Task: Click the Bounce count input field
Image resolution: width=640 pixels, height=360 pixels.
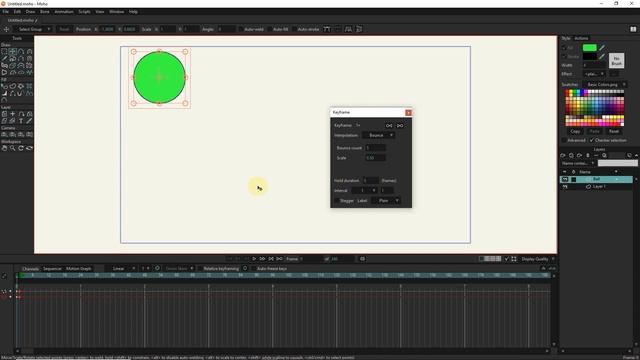Action: tap(375, 148)
